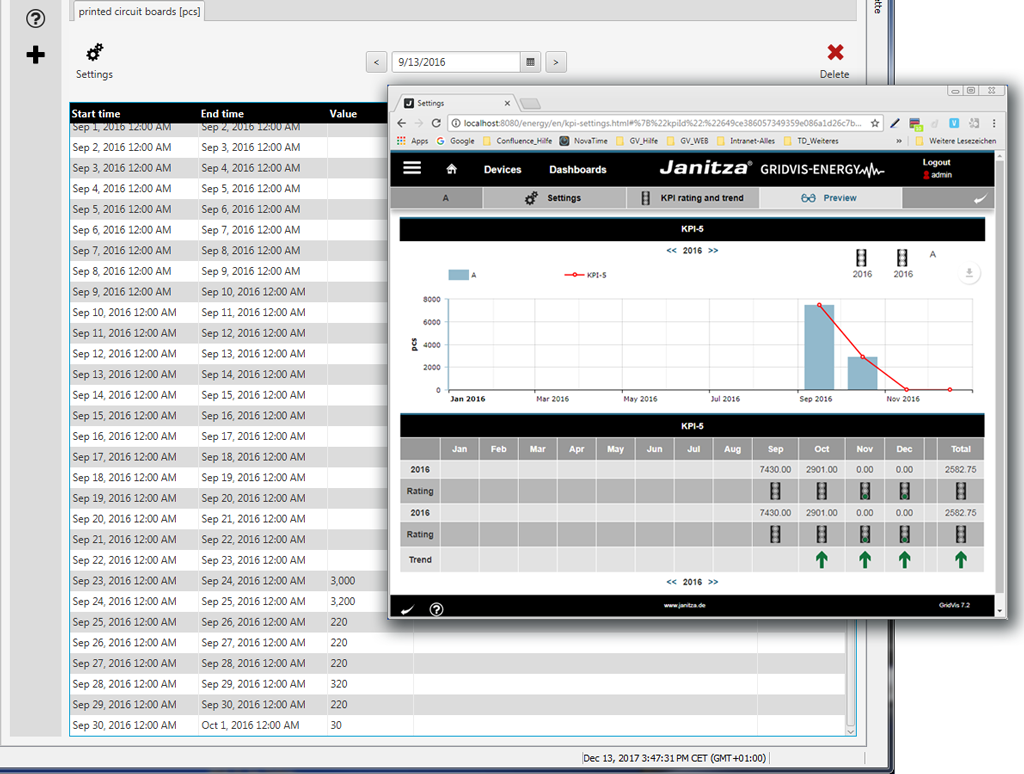
Task: Click the blue A legend color swatch
Action: pyautogui.click(x=458, y=274)
